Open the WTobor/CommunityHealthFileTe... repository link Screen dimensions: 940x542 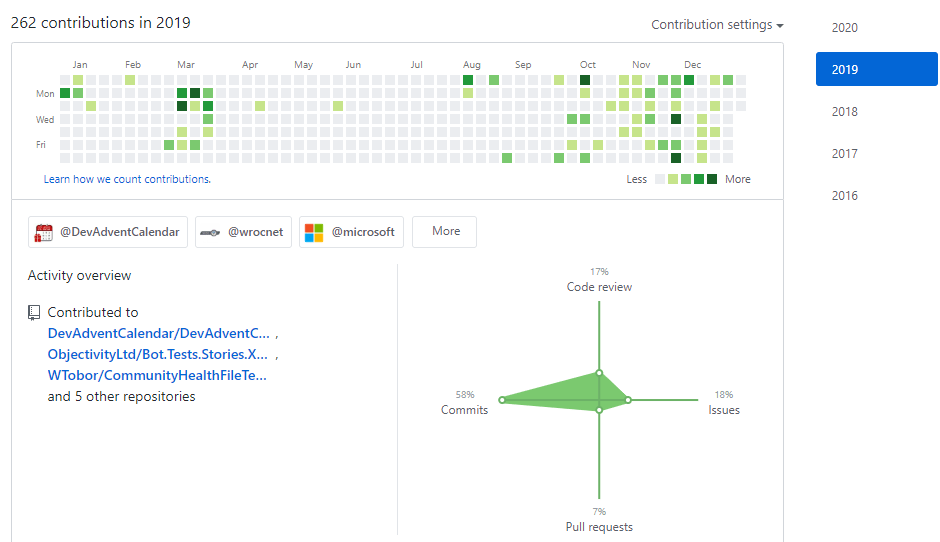pos(157,375)
